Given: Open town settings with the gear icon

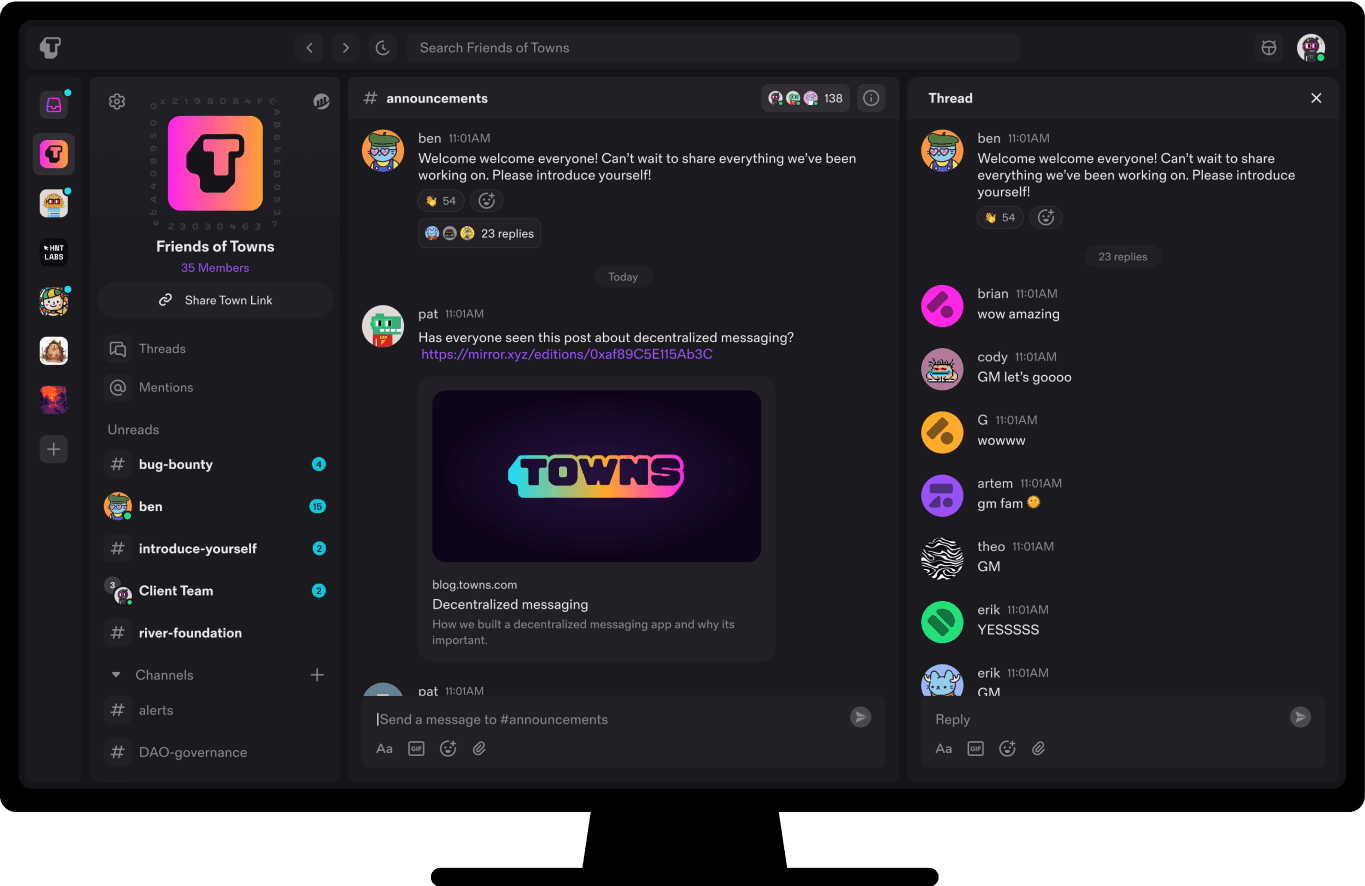Looking at the screenshot, I should (117, 101).
